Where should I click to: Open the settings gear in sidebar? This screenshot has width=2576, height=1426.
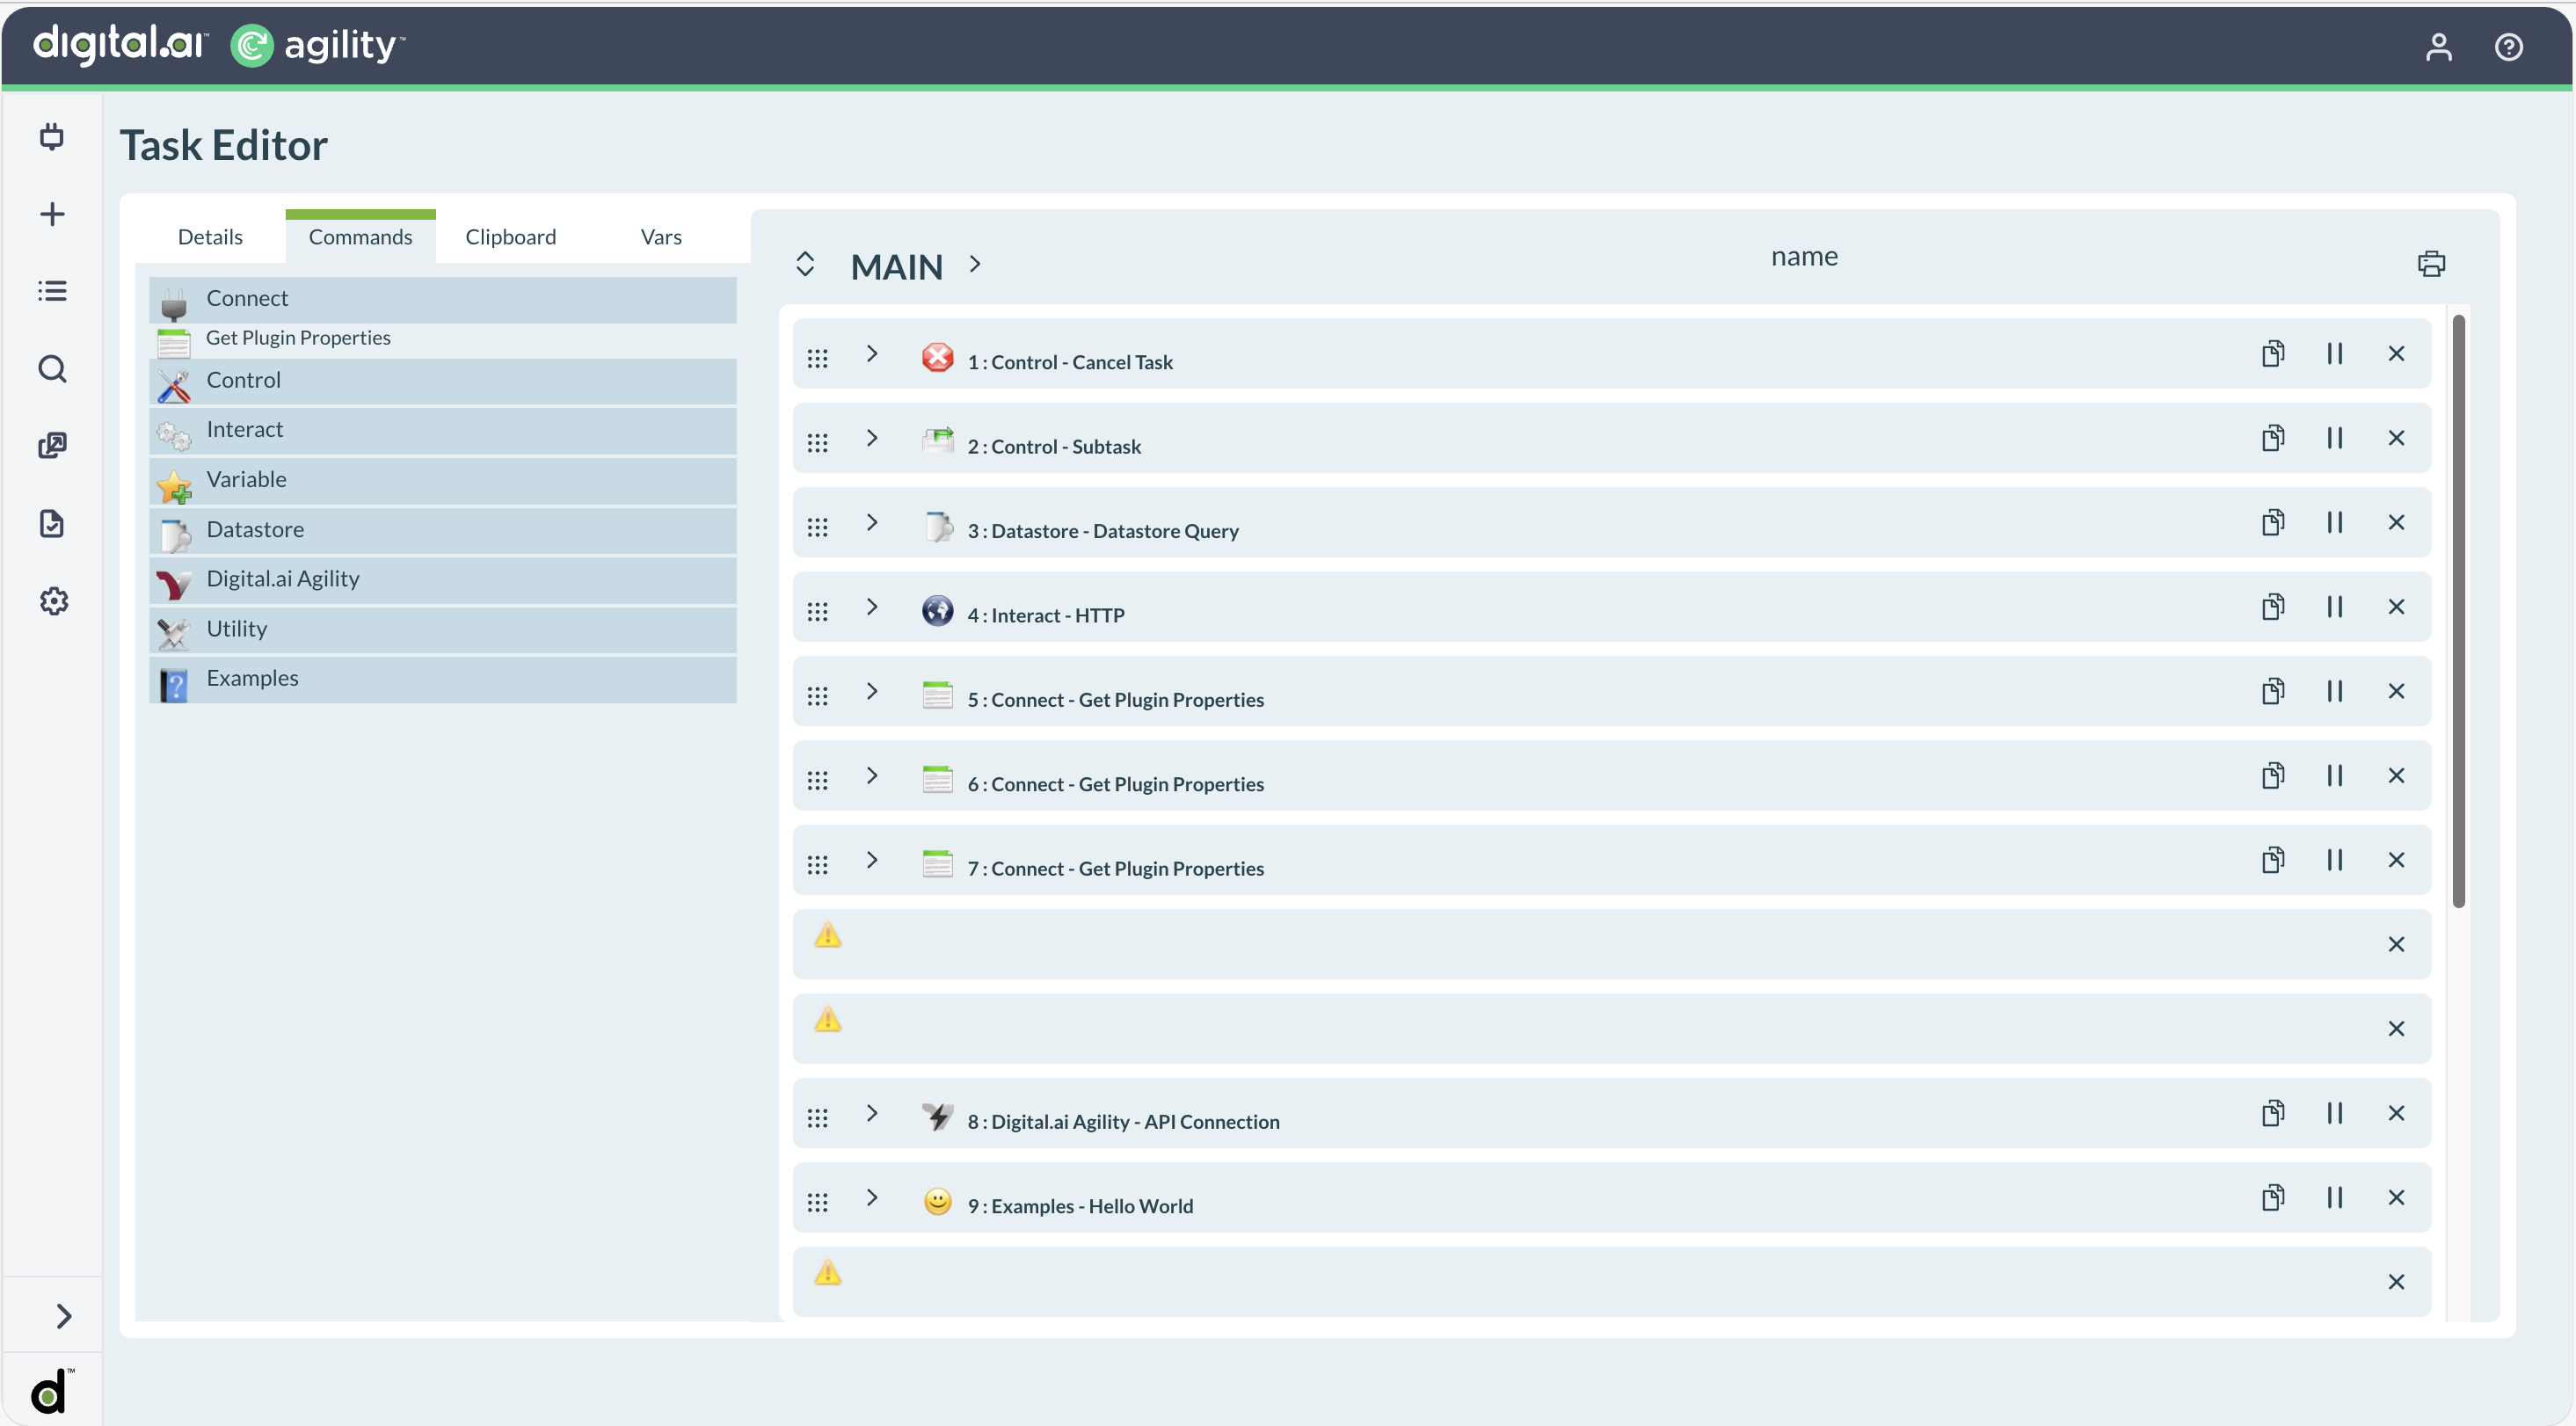click(x=53, y=601)
